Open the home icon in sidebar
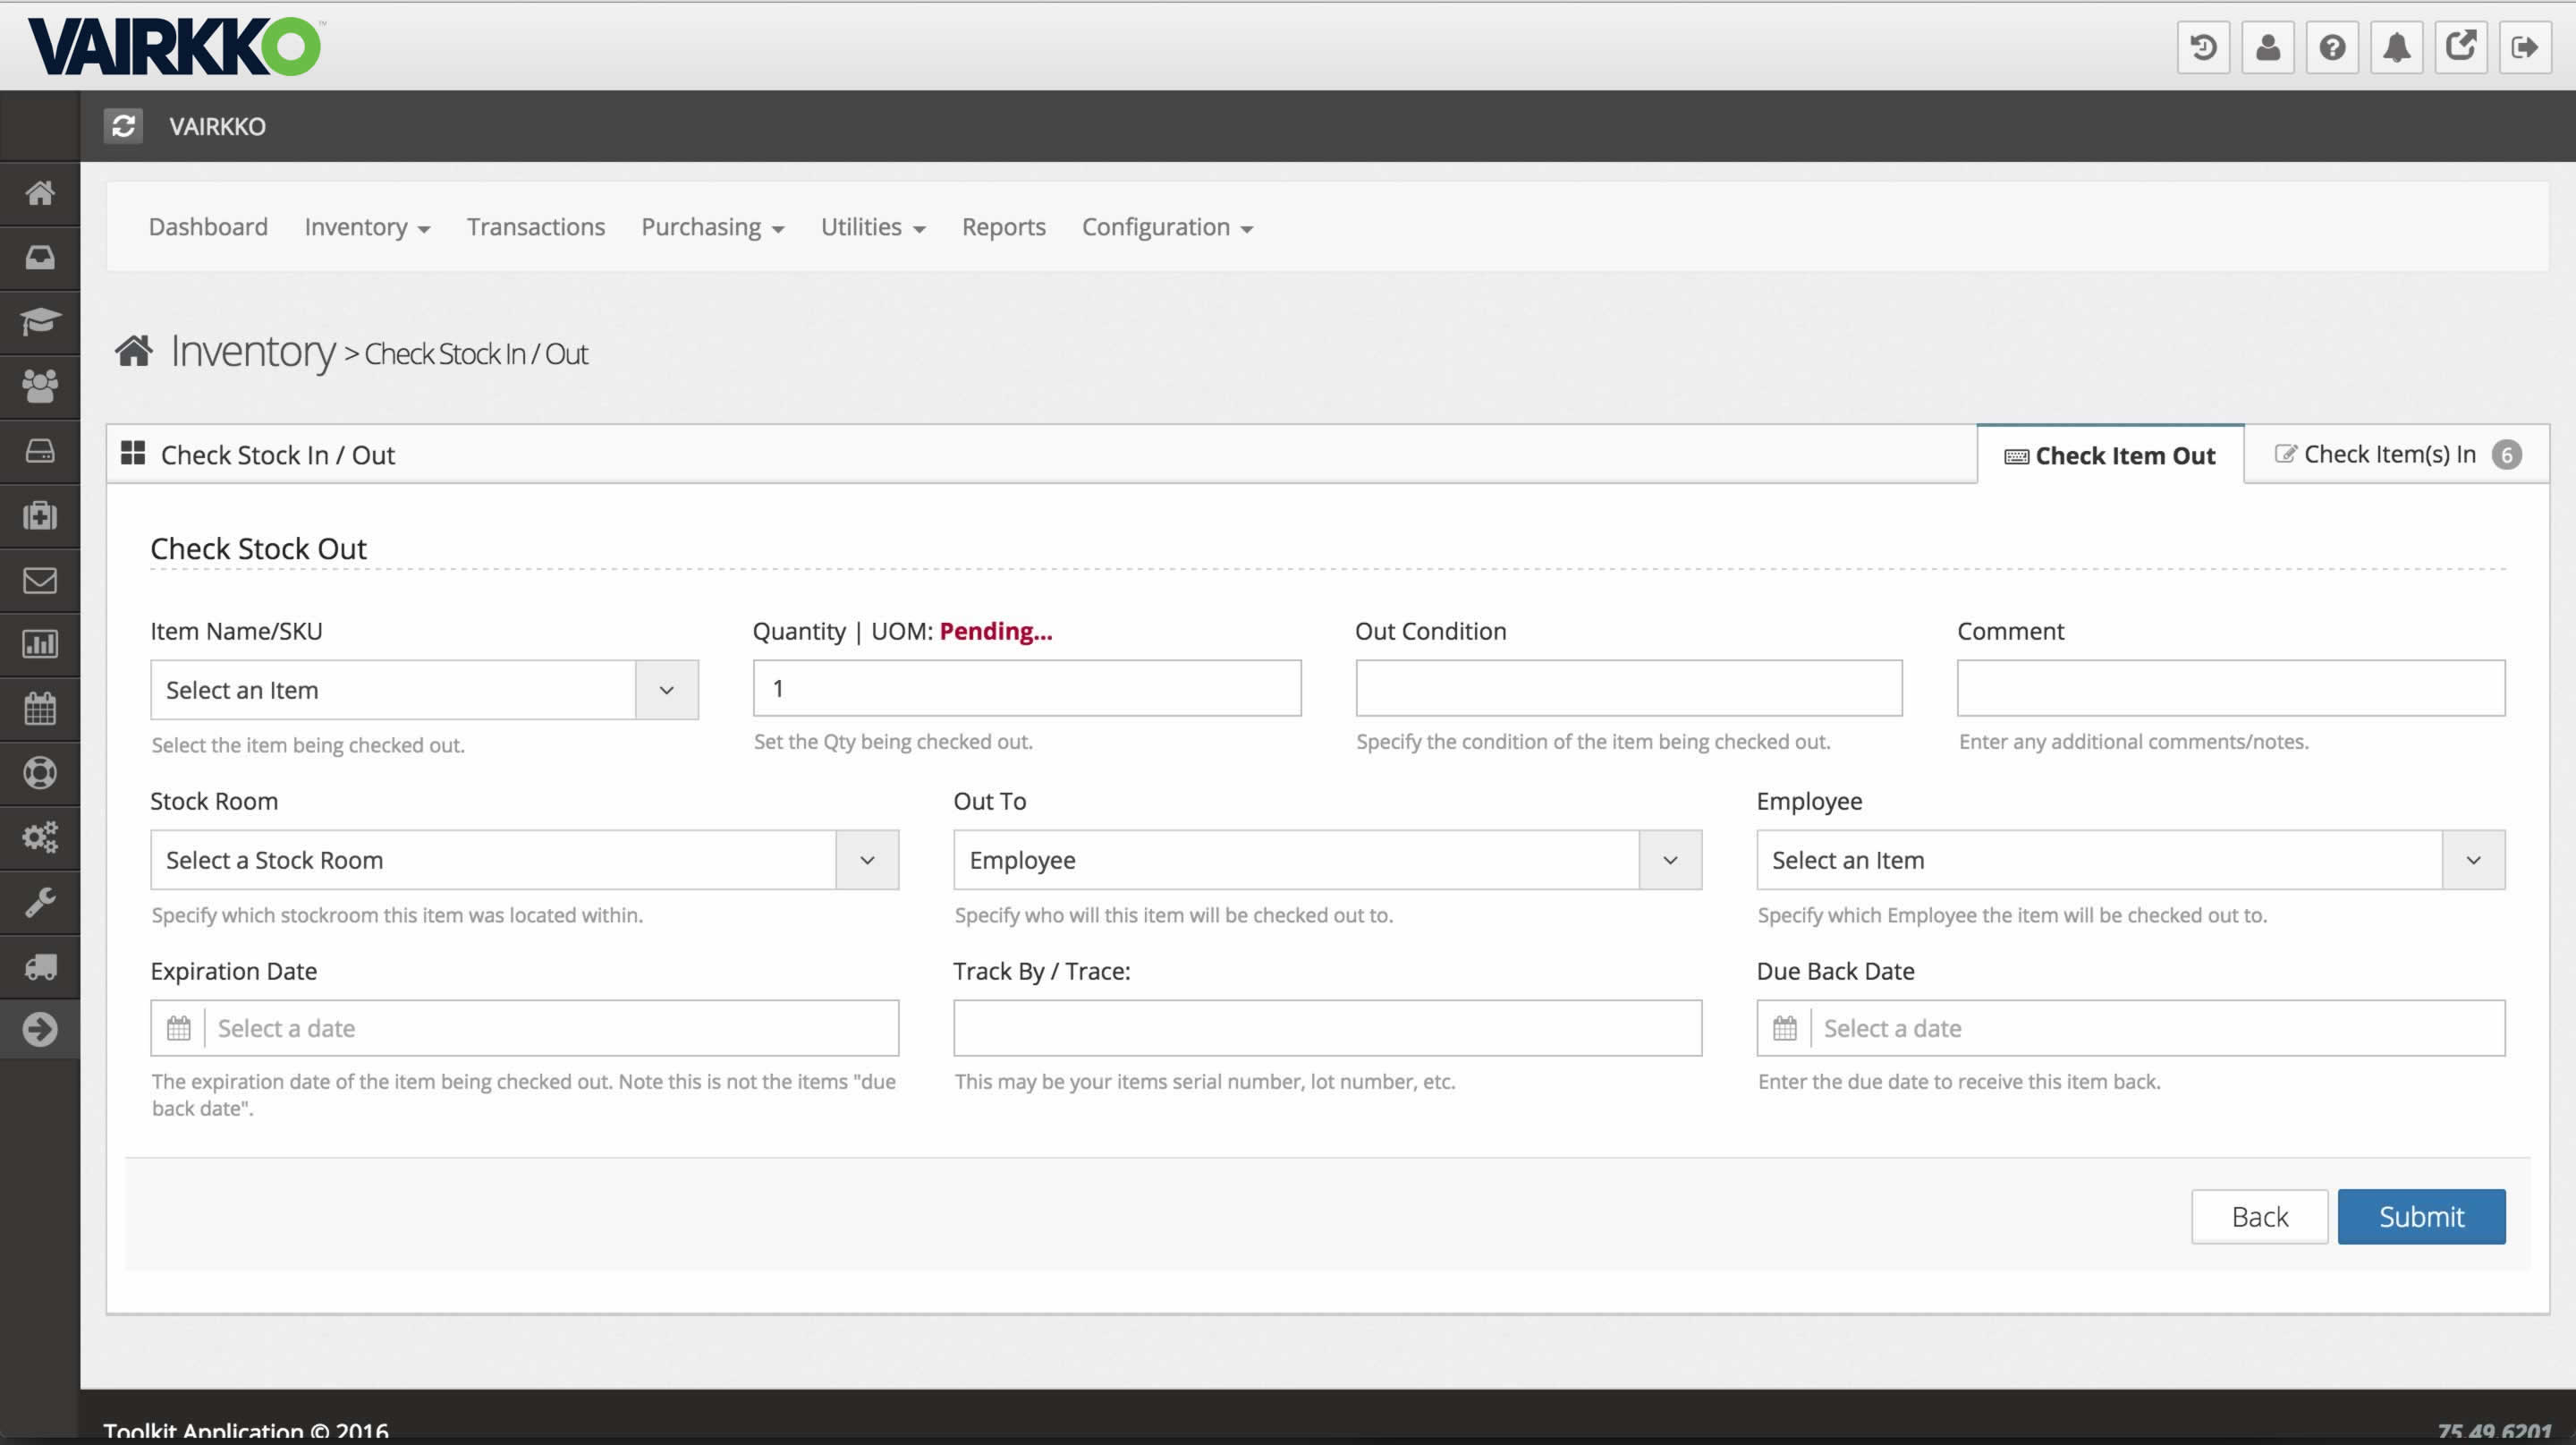The width and height of the screenshot is (2576, 1445). [40, 193]
